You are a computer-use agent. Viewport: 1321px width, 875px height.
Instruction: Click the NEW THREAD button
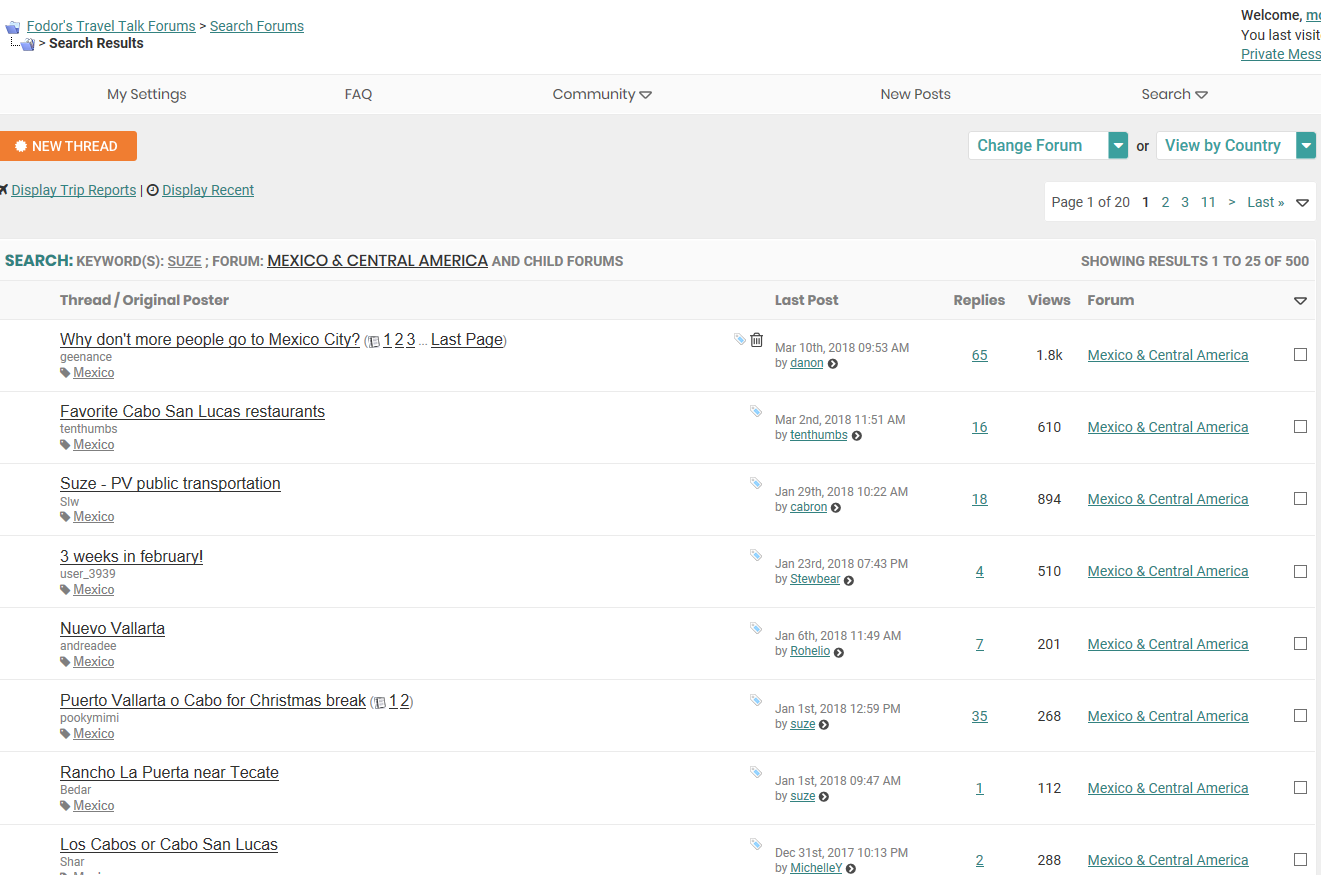click(67, 146)
